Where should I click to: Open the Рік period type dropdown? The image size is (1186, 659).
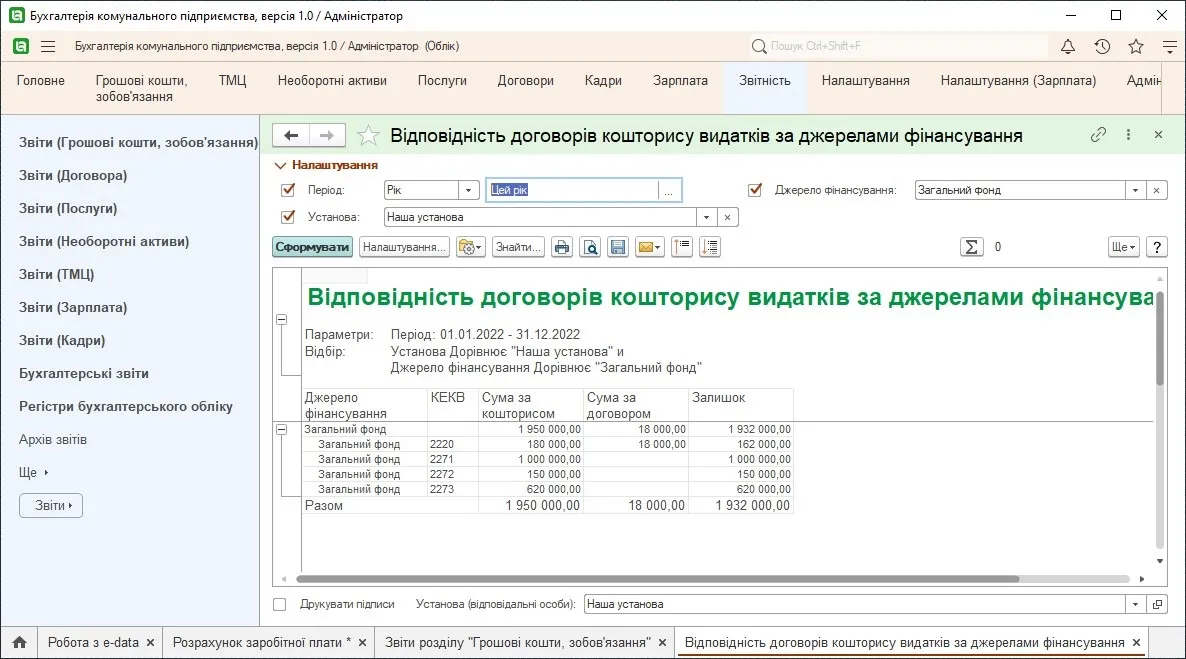(468, 190)
